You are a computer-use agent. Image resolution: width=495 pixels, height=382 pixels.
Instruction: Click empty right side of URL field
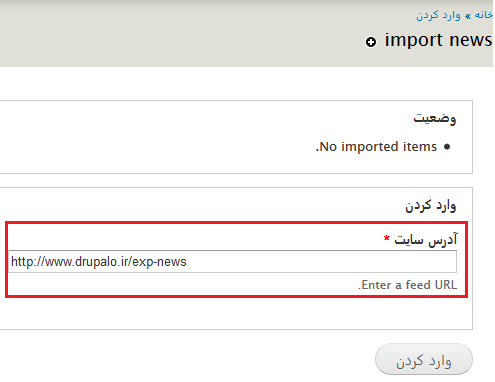pos(320,262)
